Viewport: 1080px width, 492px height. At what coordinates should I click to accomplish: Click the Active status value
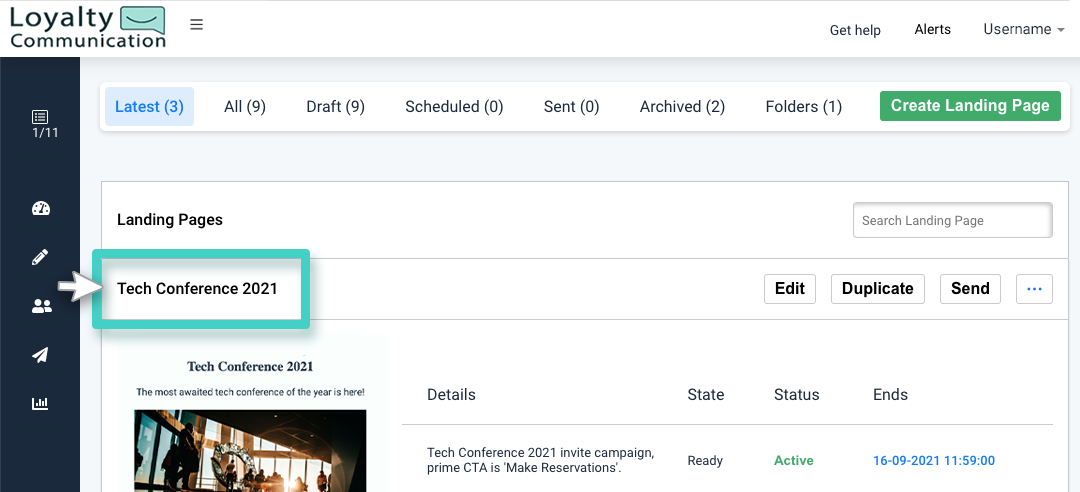pos(793,460)
